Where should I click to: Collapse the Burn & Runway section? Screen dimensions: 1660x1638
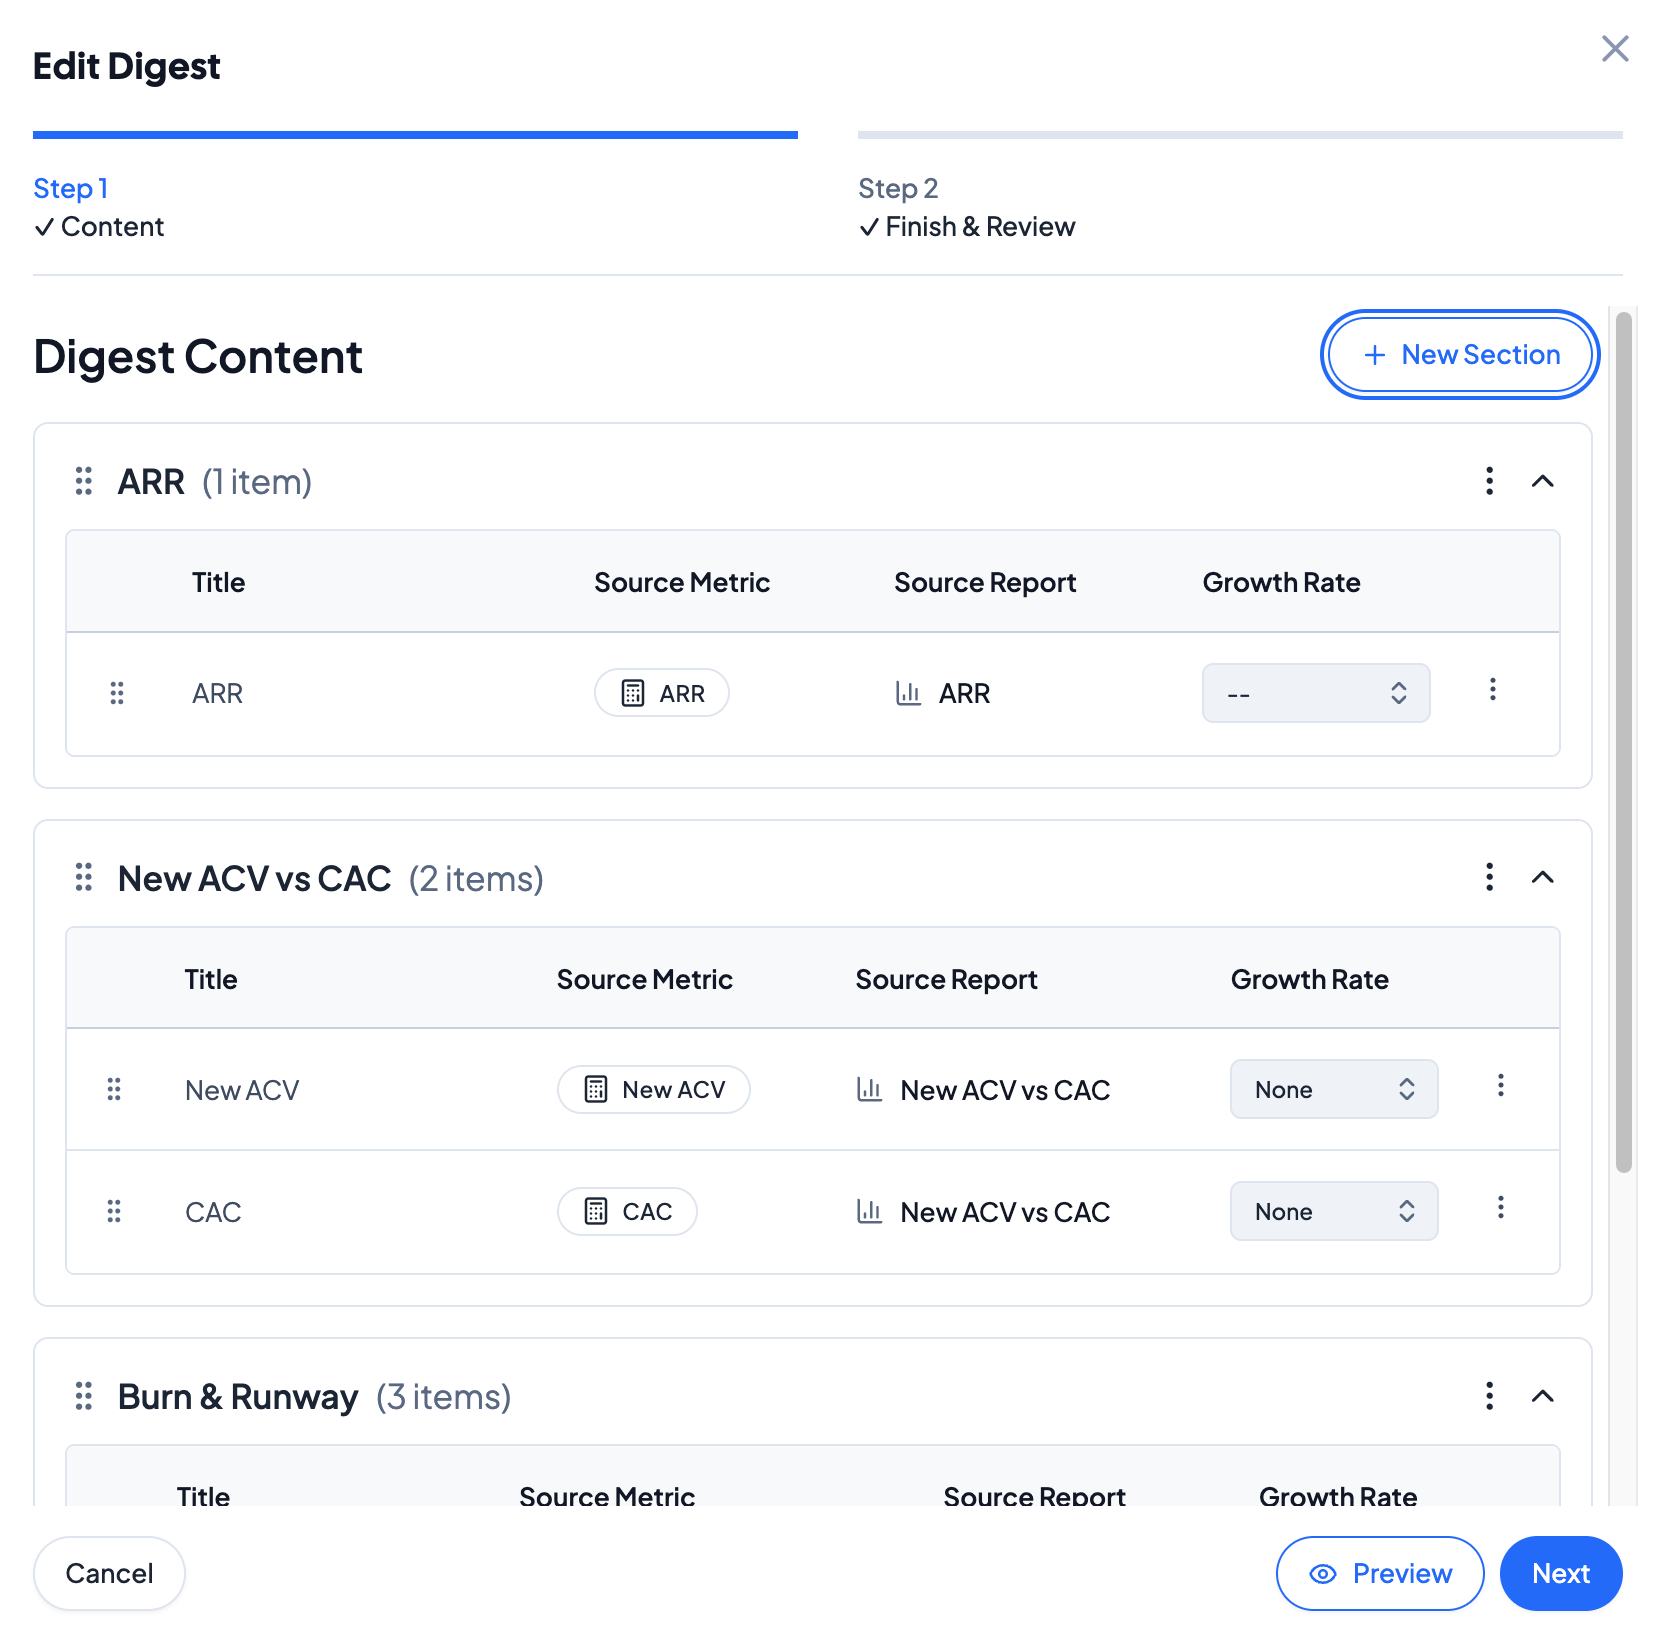(x=1542, y=1396)
